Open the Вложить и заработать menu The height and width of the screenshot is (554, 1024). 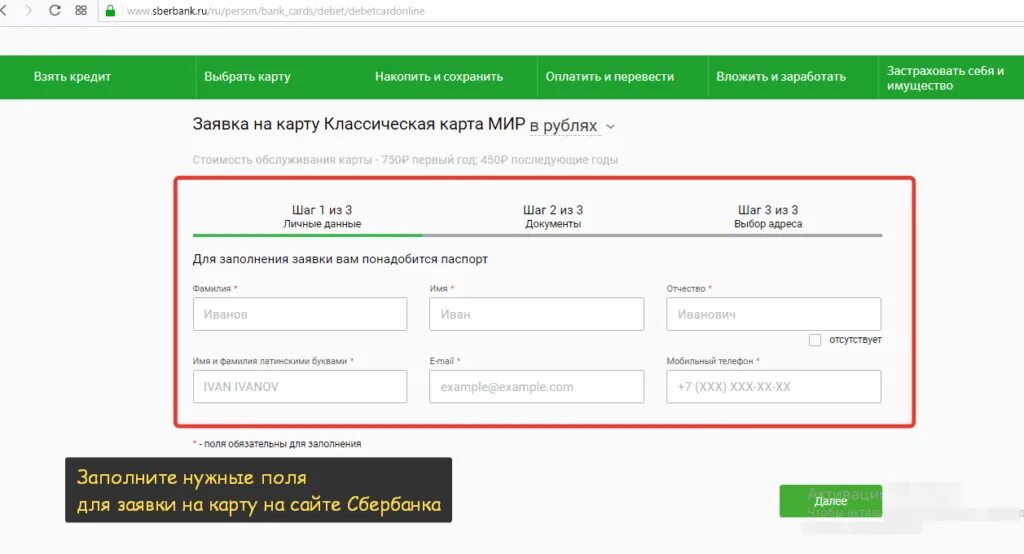coord(781,76)
